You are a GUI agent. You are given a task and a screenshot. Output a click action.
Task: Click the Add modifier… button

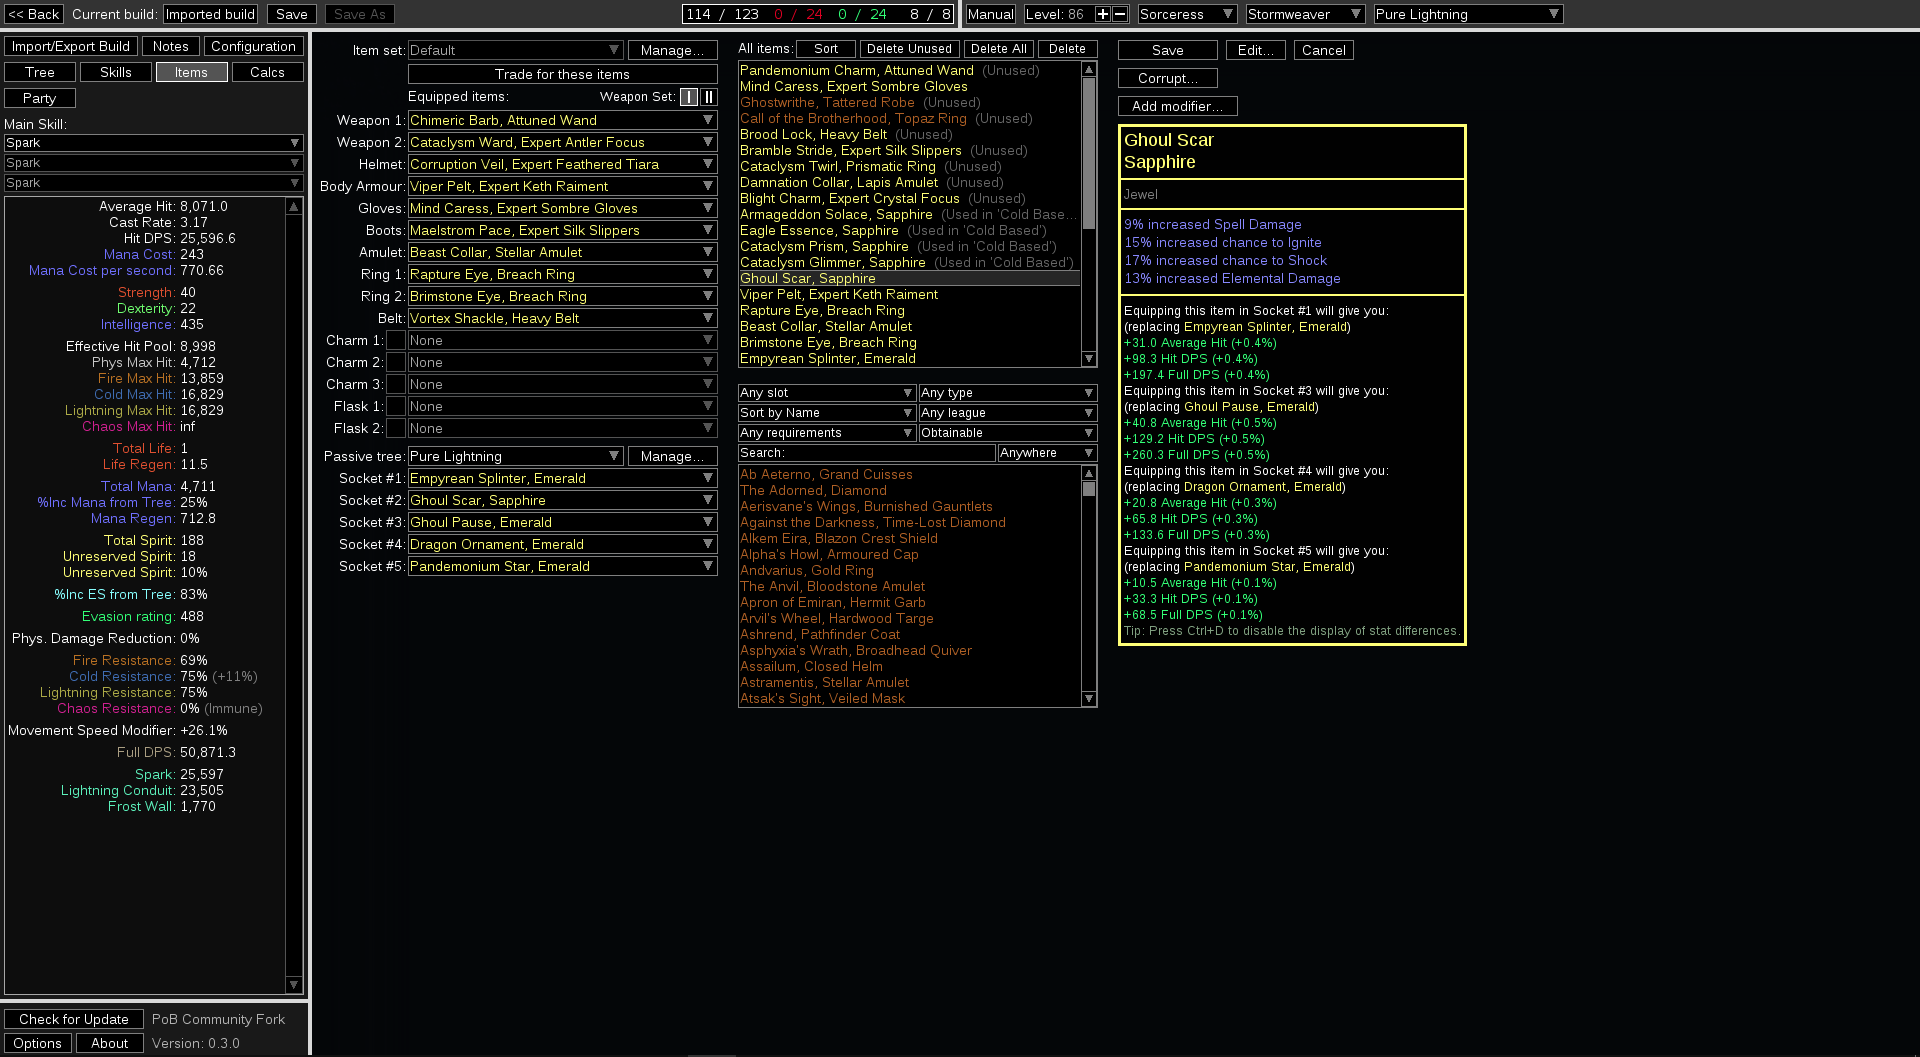tap(1178, 105)
